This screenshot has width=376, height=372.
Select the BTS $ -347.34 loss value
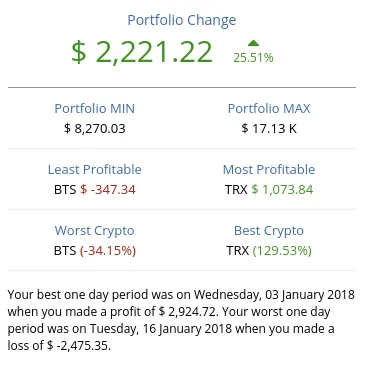[95, 190]
